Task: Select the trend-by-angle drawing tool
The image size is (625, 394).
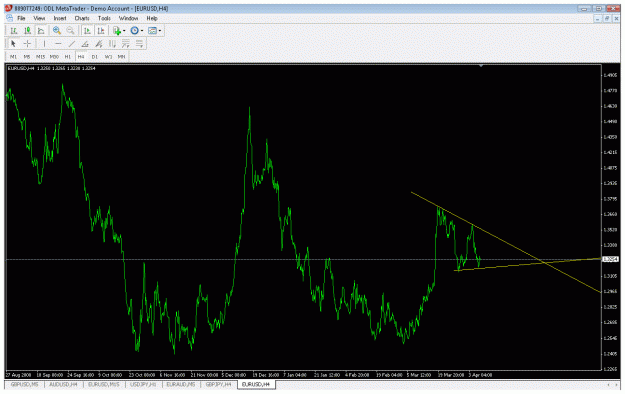Action: point(85,43)
